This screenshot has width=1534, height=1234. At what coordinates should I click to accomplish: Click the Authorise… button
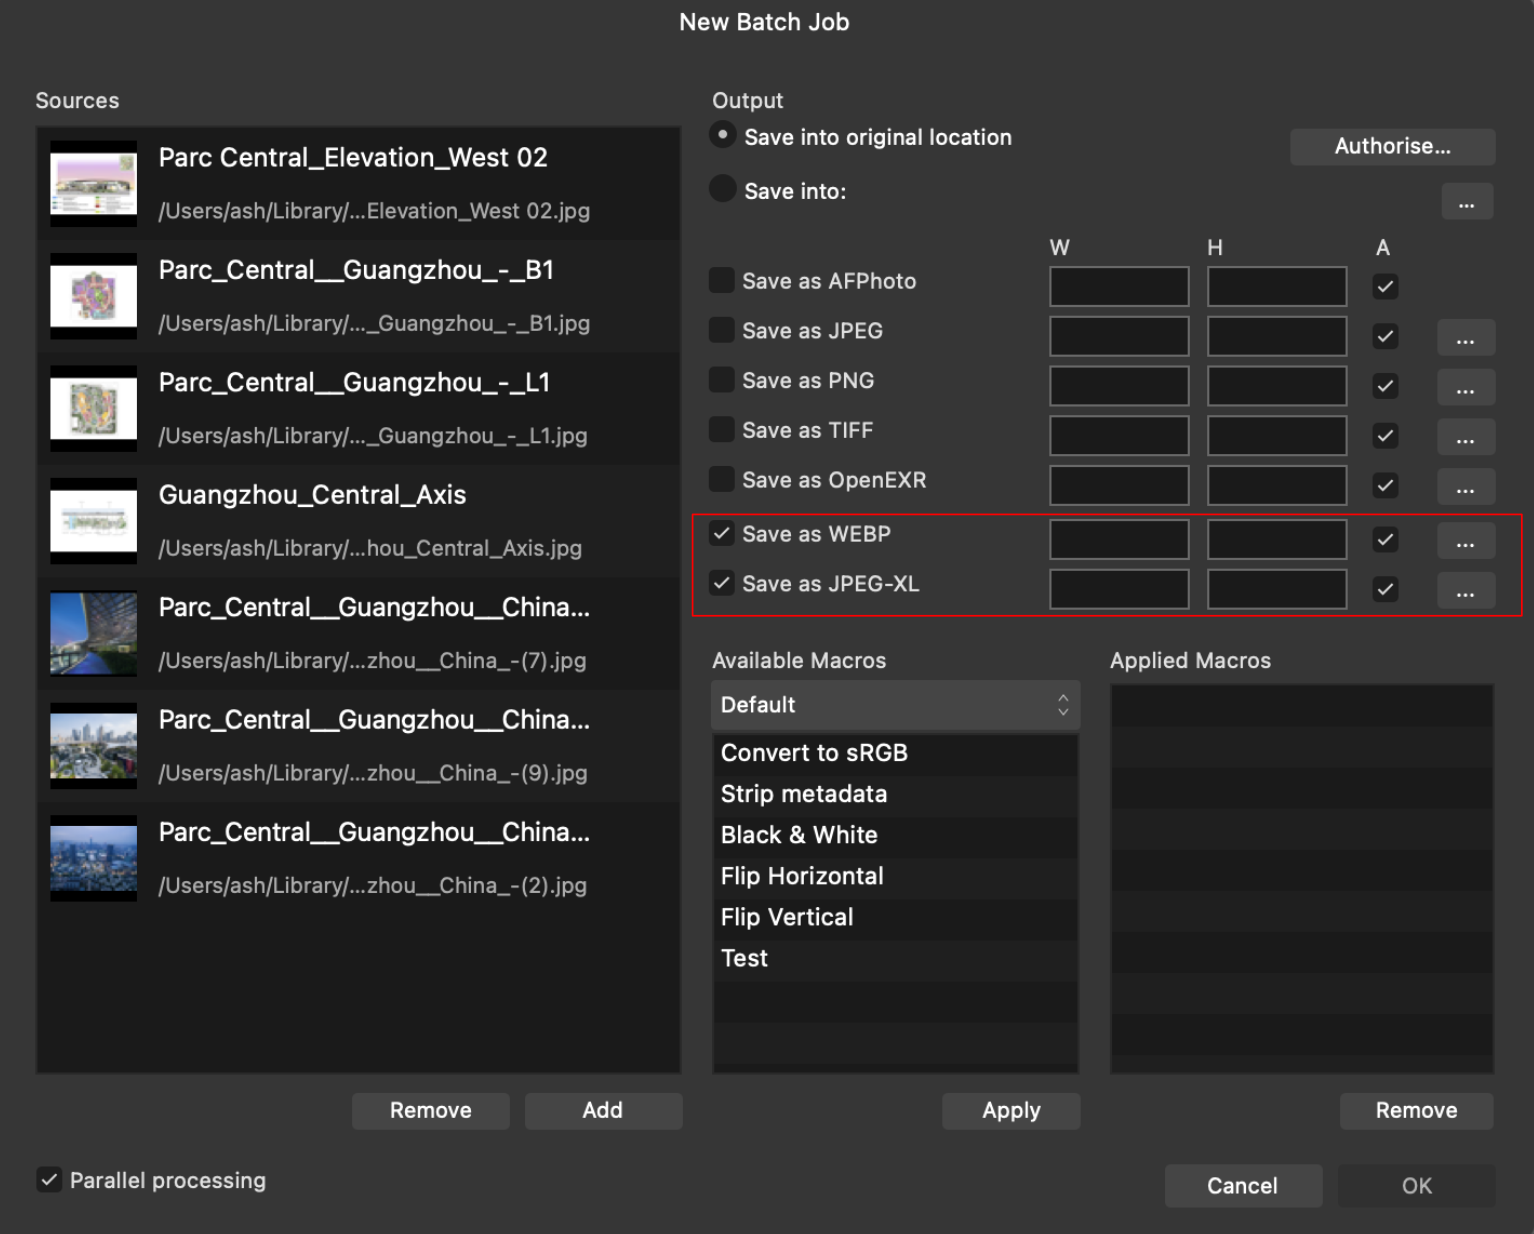click(1392, 146)
